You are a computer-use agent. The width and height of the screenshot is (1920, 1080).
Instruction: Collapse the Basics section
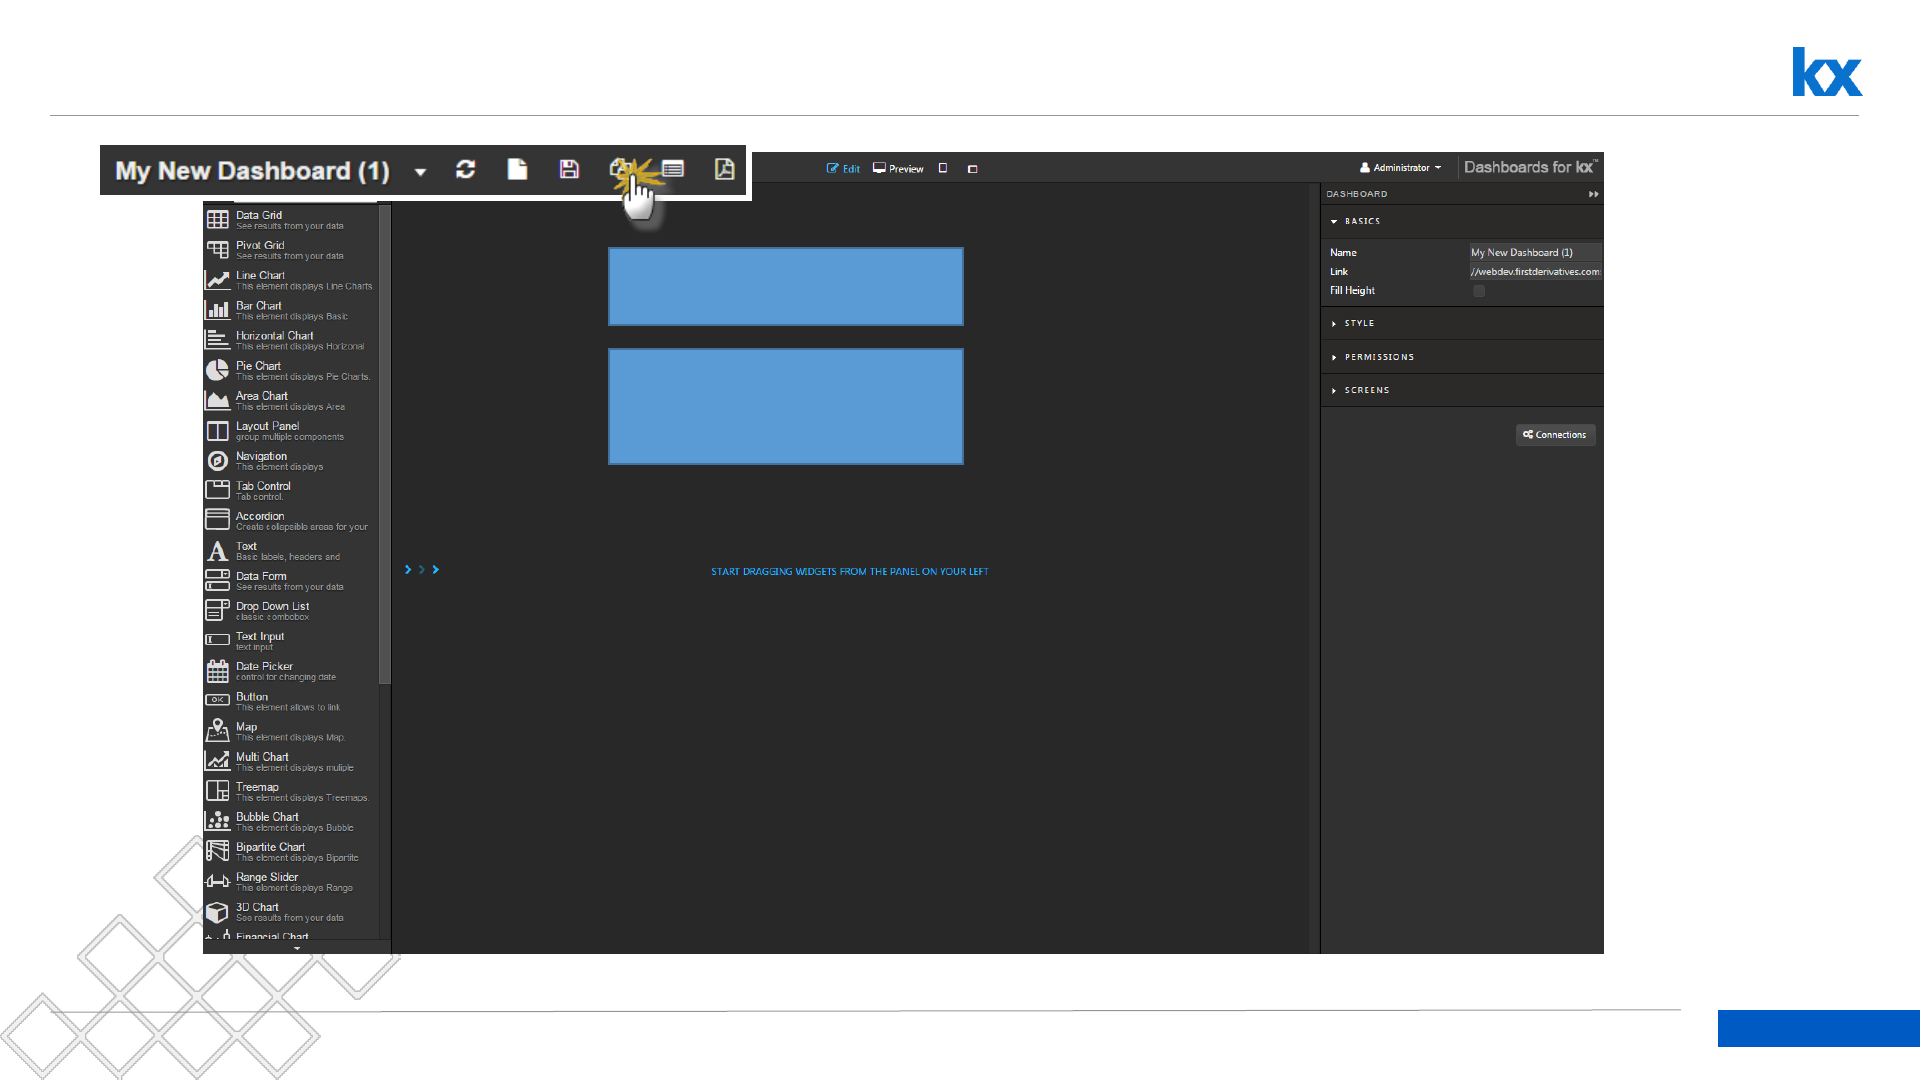coord(1361,221)
